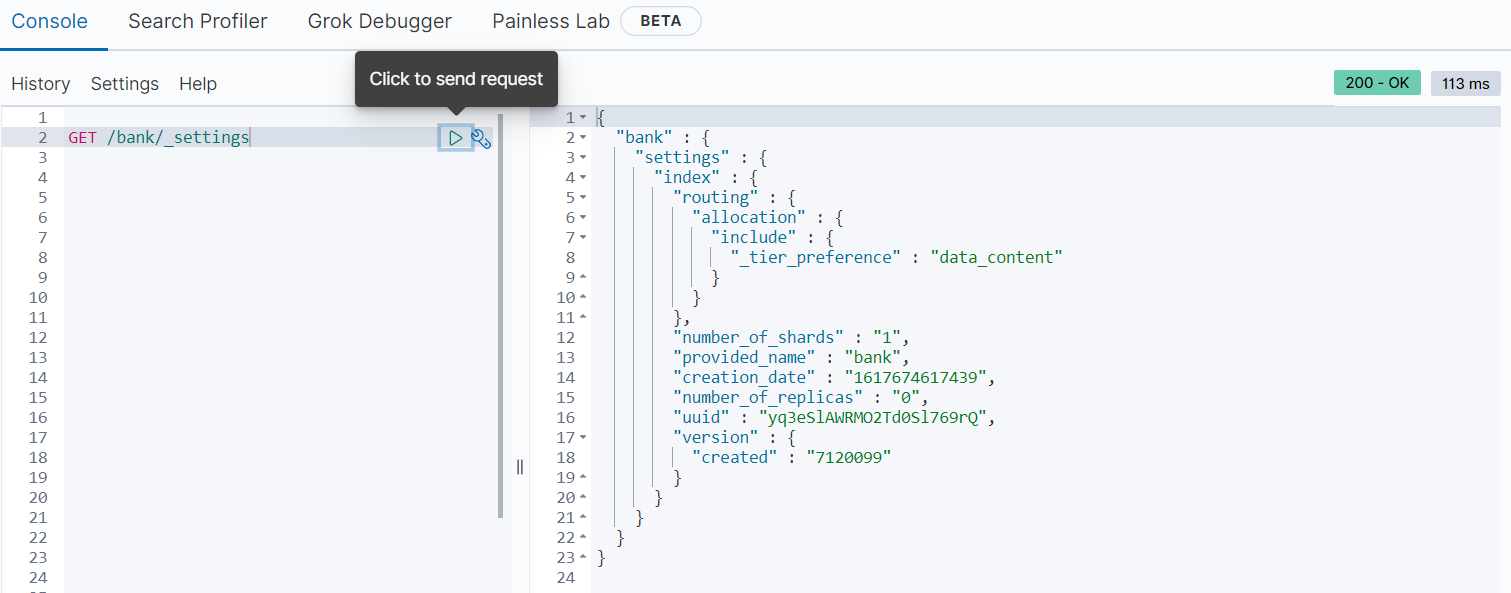Click the 200 - OK status badge
The height and width of the screenshot is (593, 1511).
pyautogui.click(x=1377, y=83)
